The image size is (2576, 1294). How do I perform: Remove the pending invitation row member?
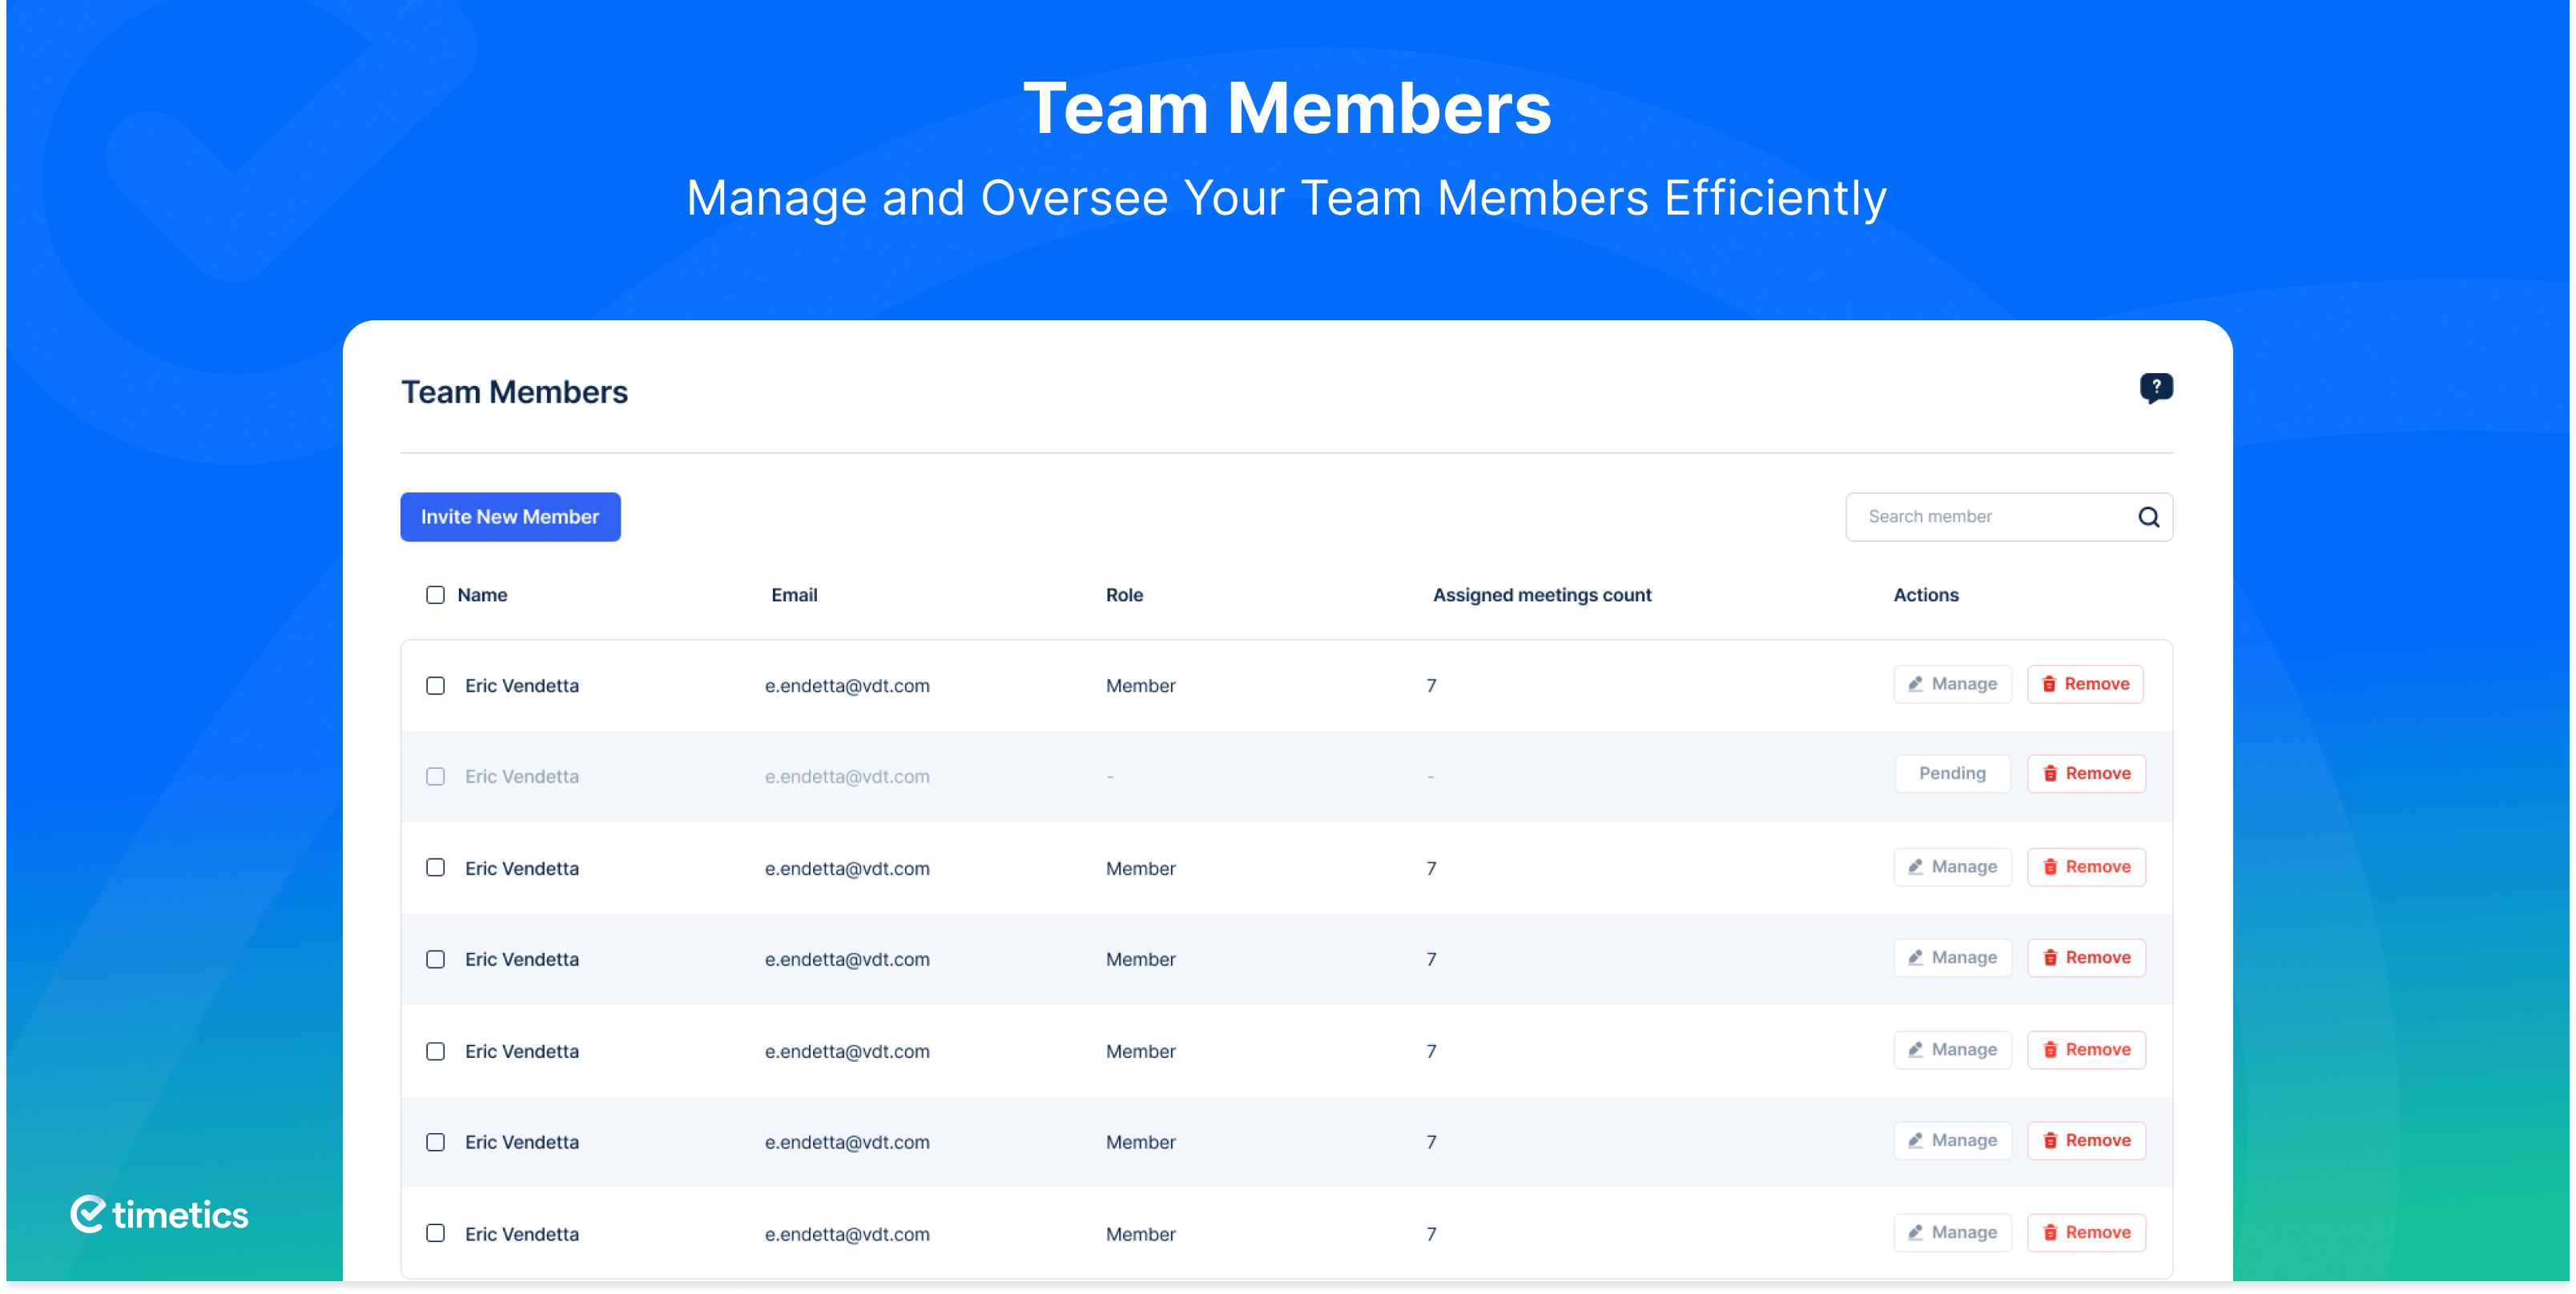[2086, 773]
